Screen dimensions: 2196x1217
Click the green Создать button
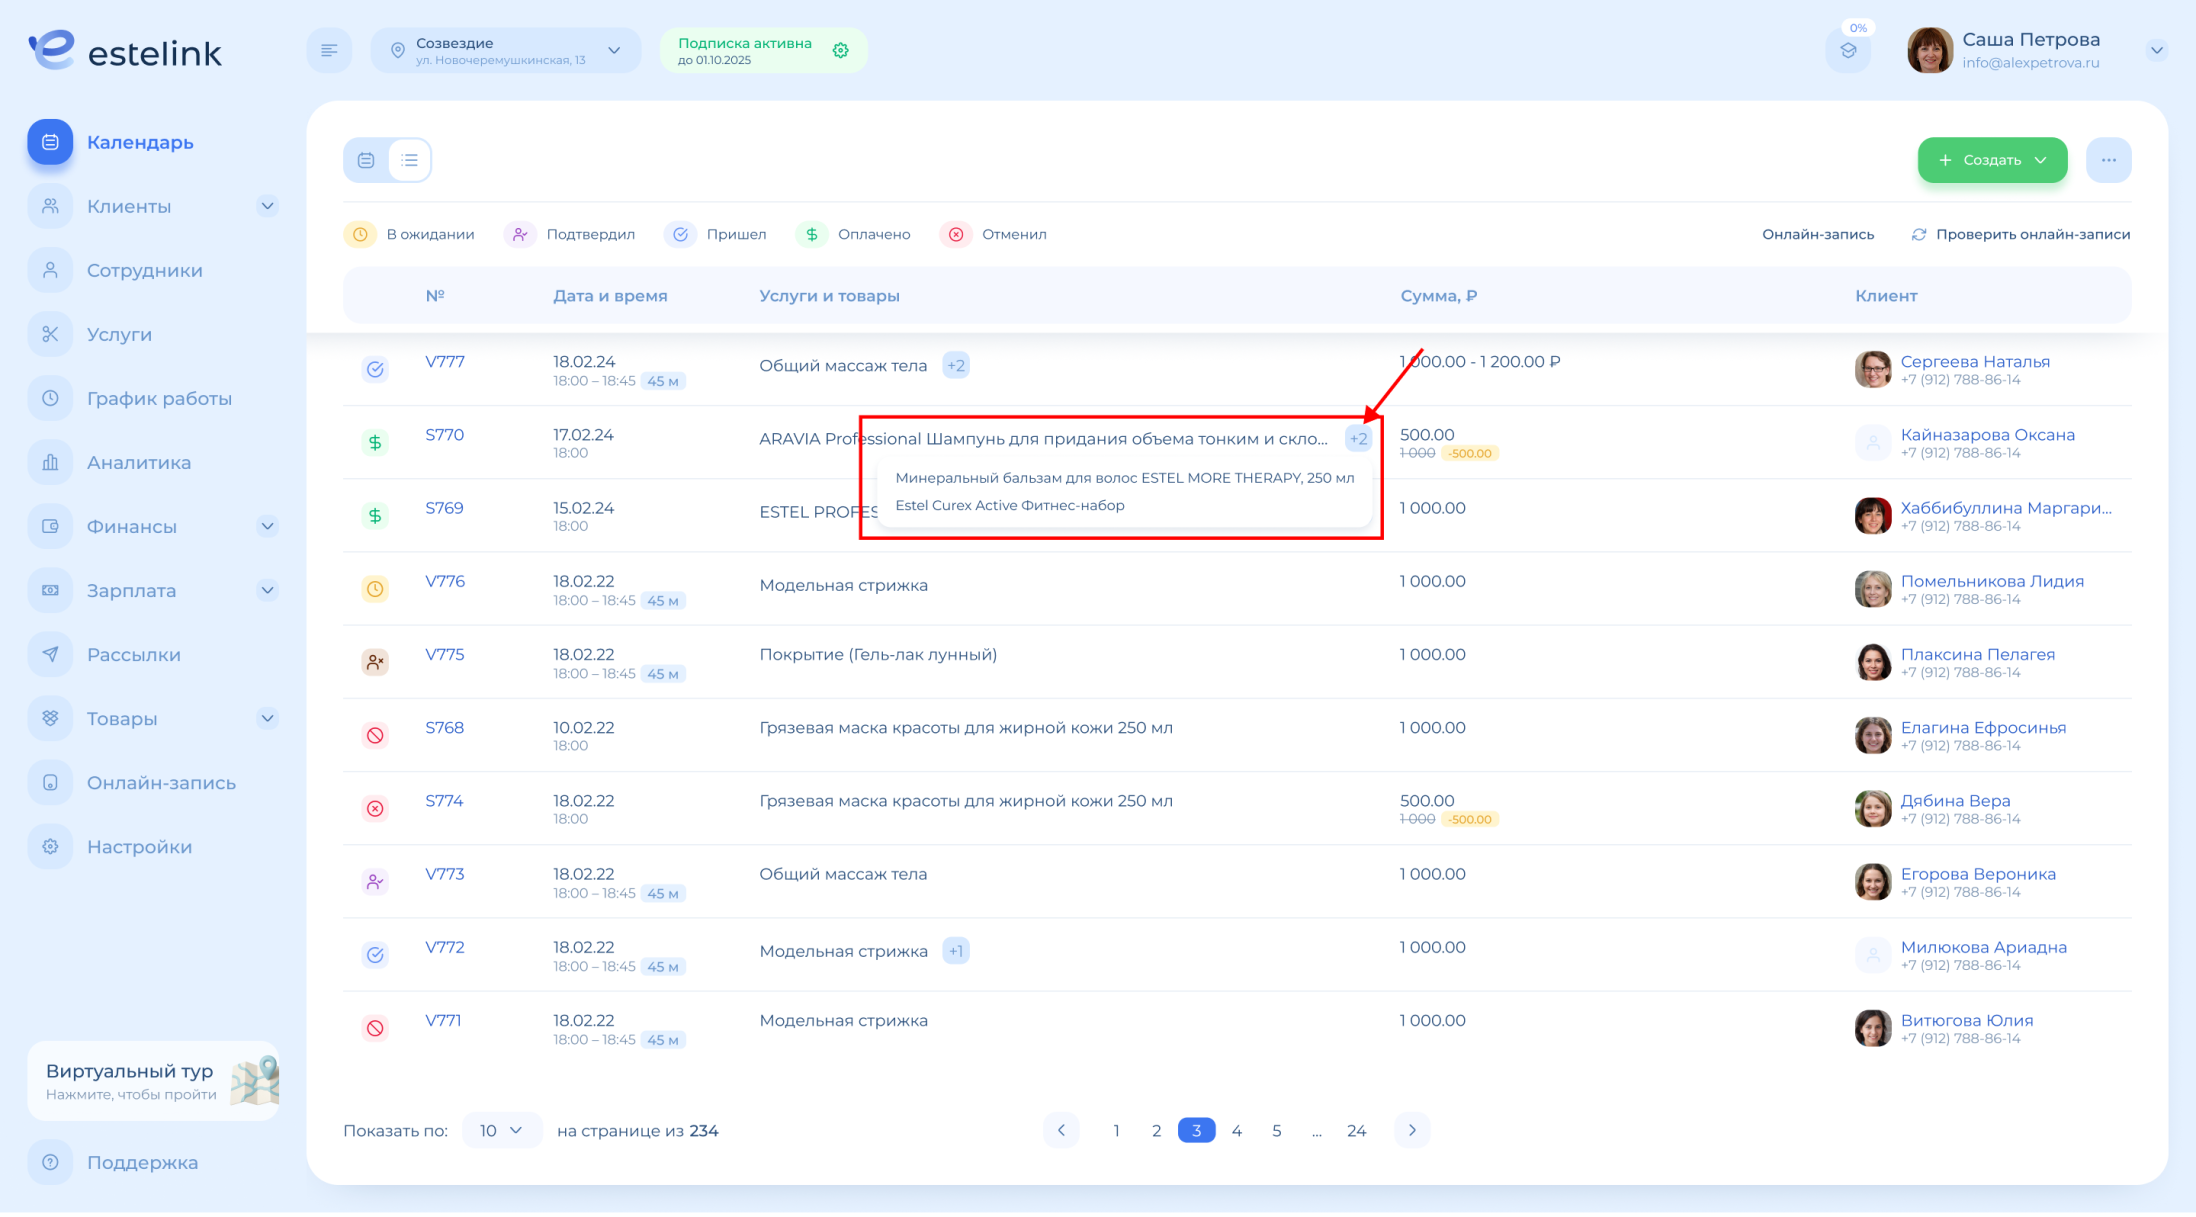[x=1991, y=160]
